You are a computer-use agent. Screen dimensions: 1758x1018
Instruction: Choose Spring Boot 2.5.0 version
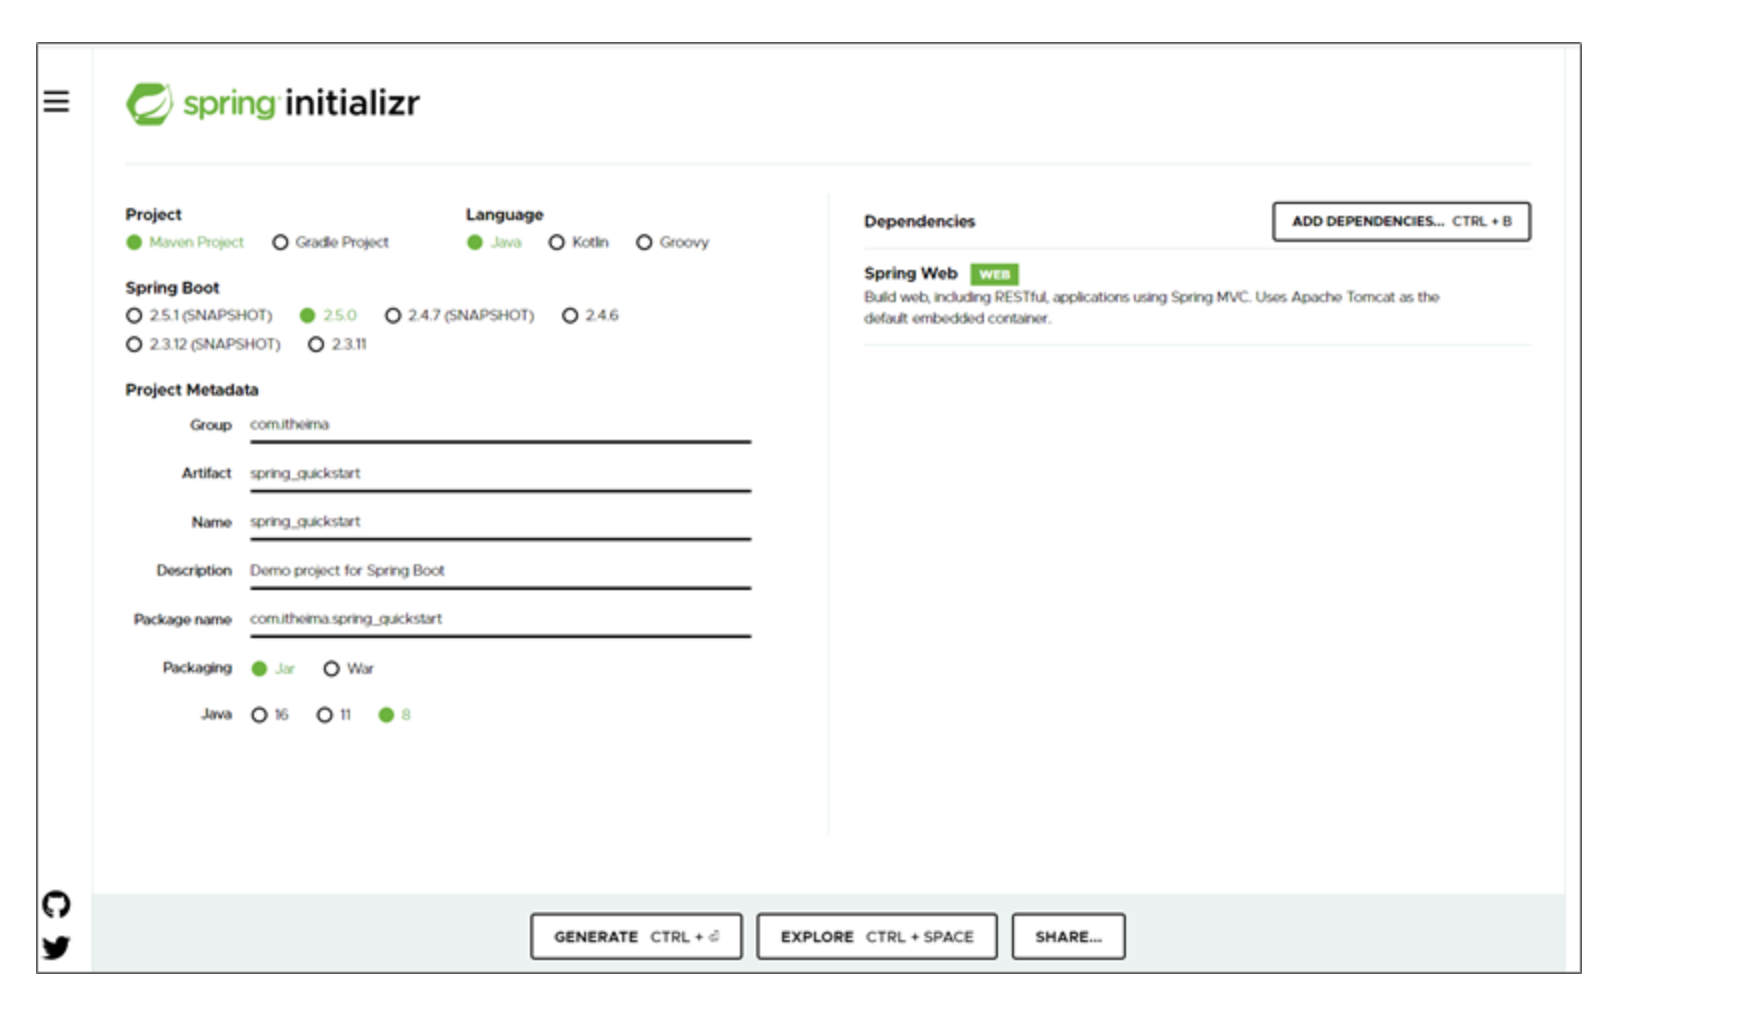pyautogui.click(x=308, y=315)
